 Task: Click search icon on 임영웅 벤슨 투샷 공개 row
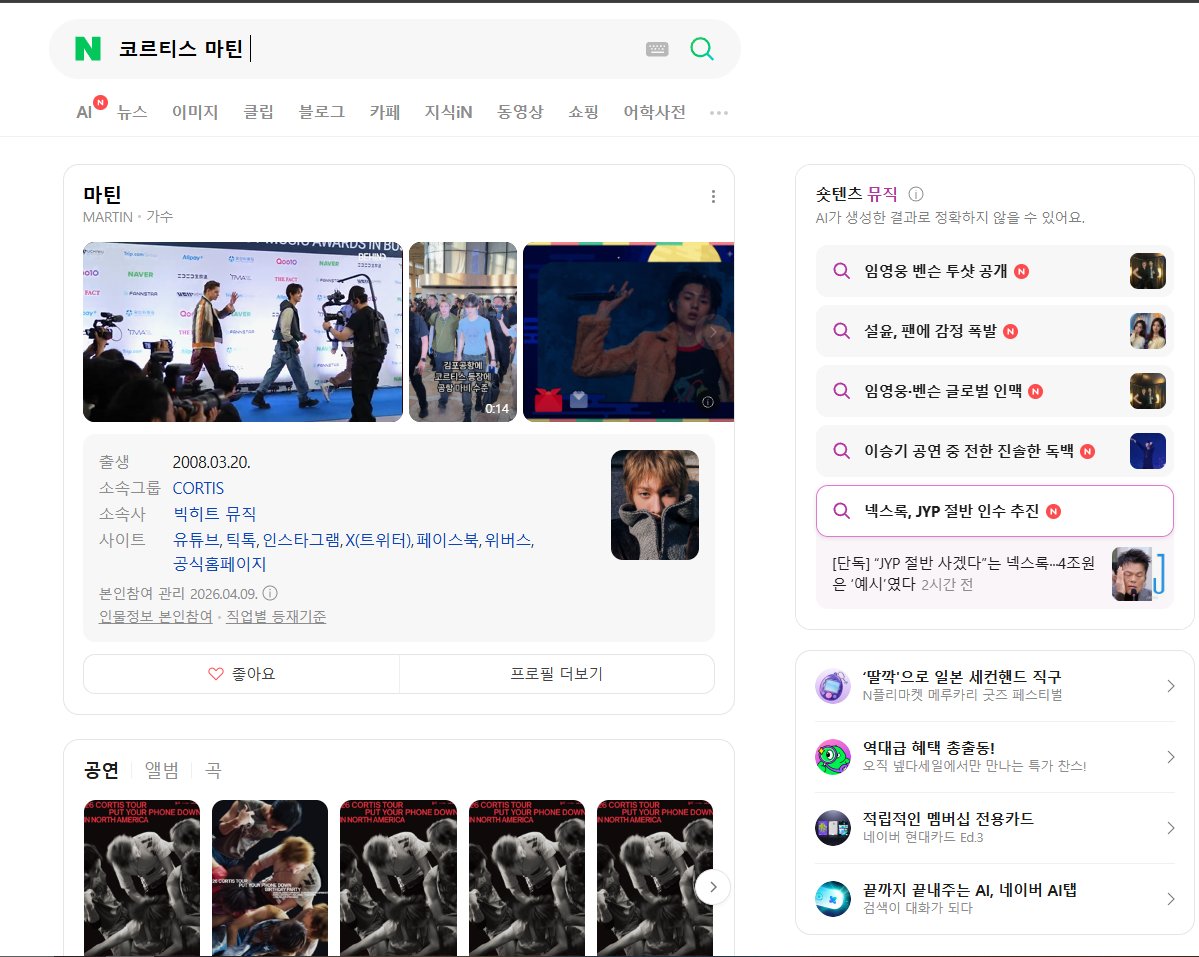pos(841,271)
